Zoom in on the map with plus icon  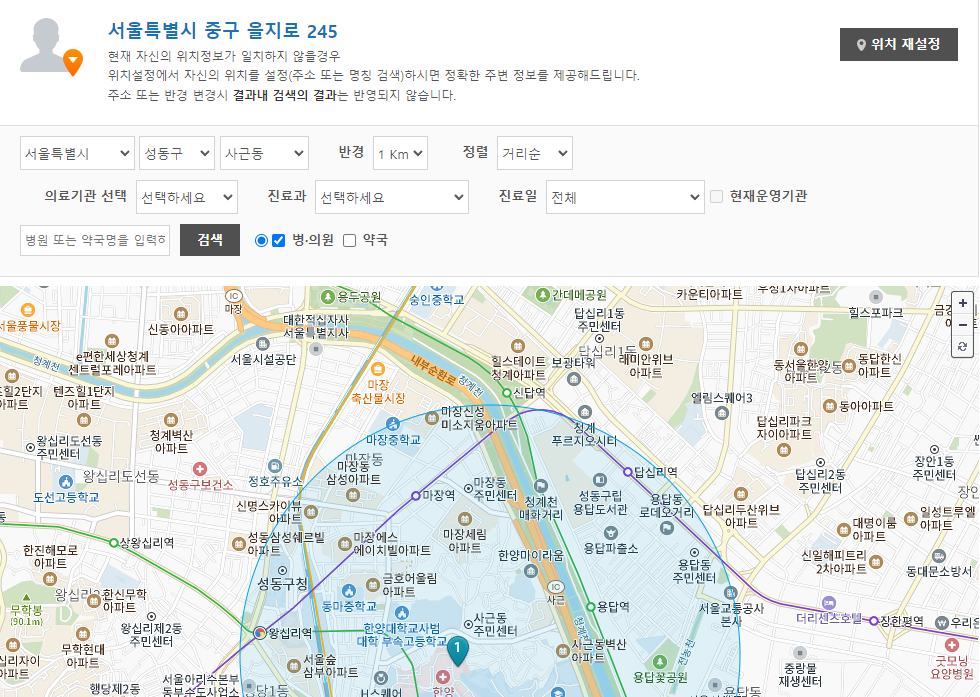(x=962, y=303)
